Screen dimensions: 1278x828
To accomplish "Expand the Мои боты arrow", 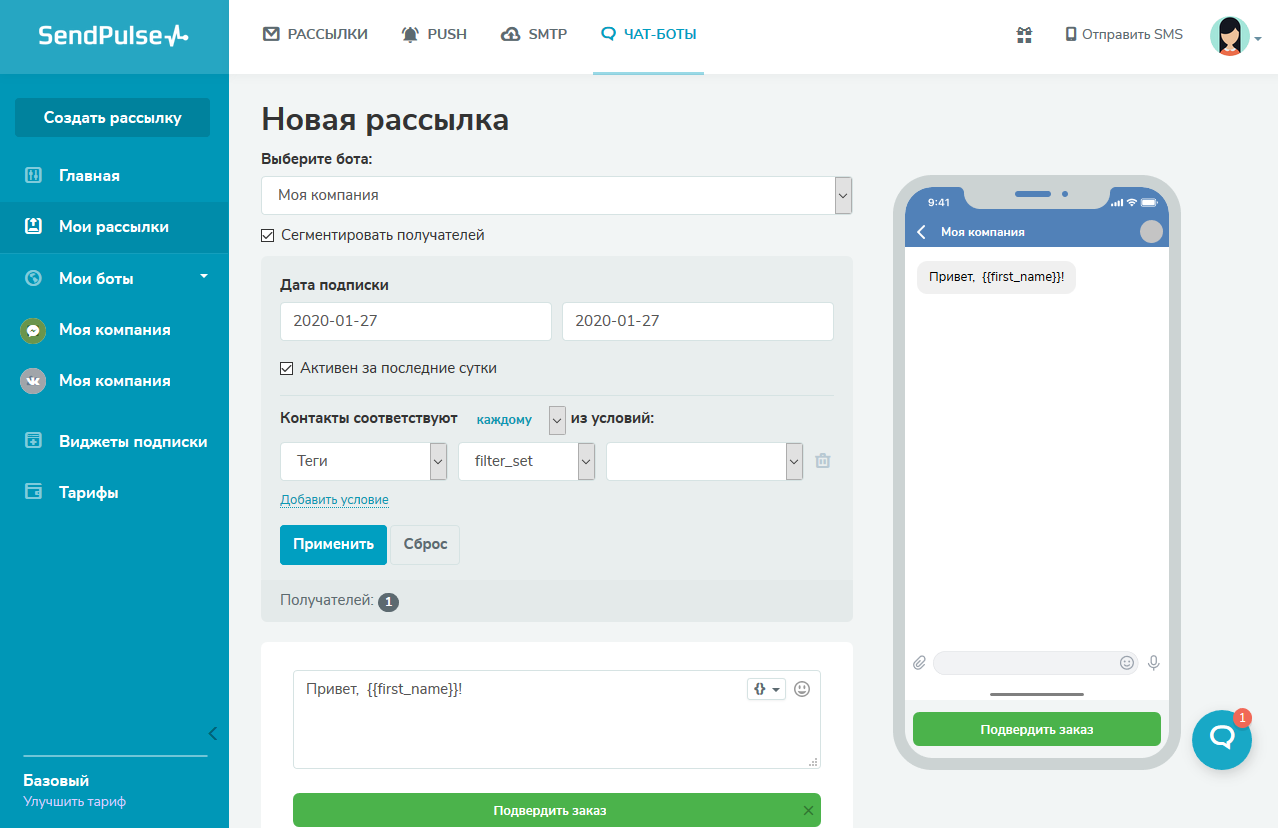I will coord(204,276).
